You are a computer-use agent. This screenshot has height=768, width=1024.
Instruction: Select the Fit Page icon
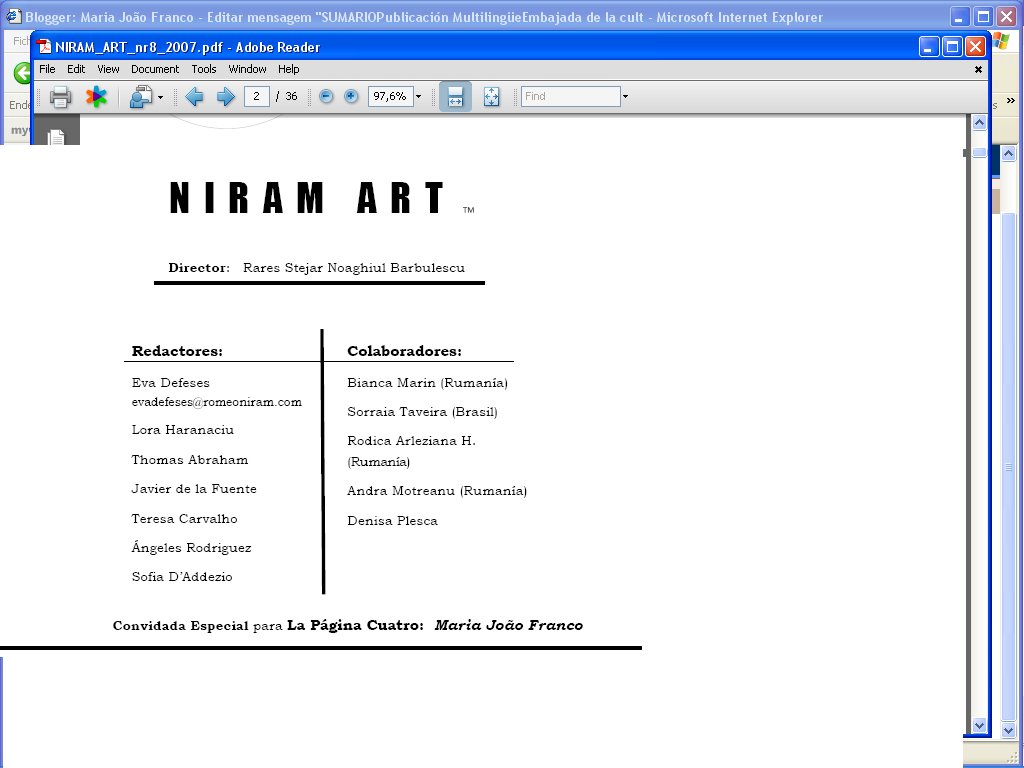click(490, 96)
